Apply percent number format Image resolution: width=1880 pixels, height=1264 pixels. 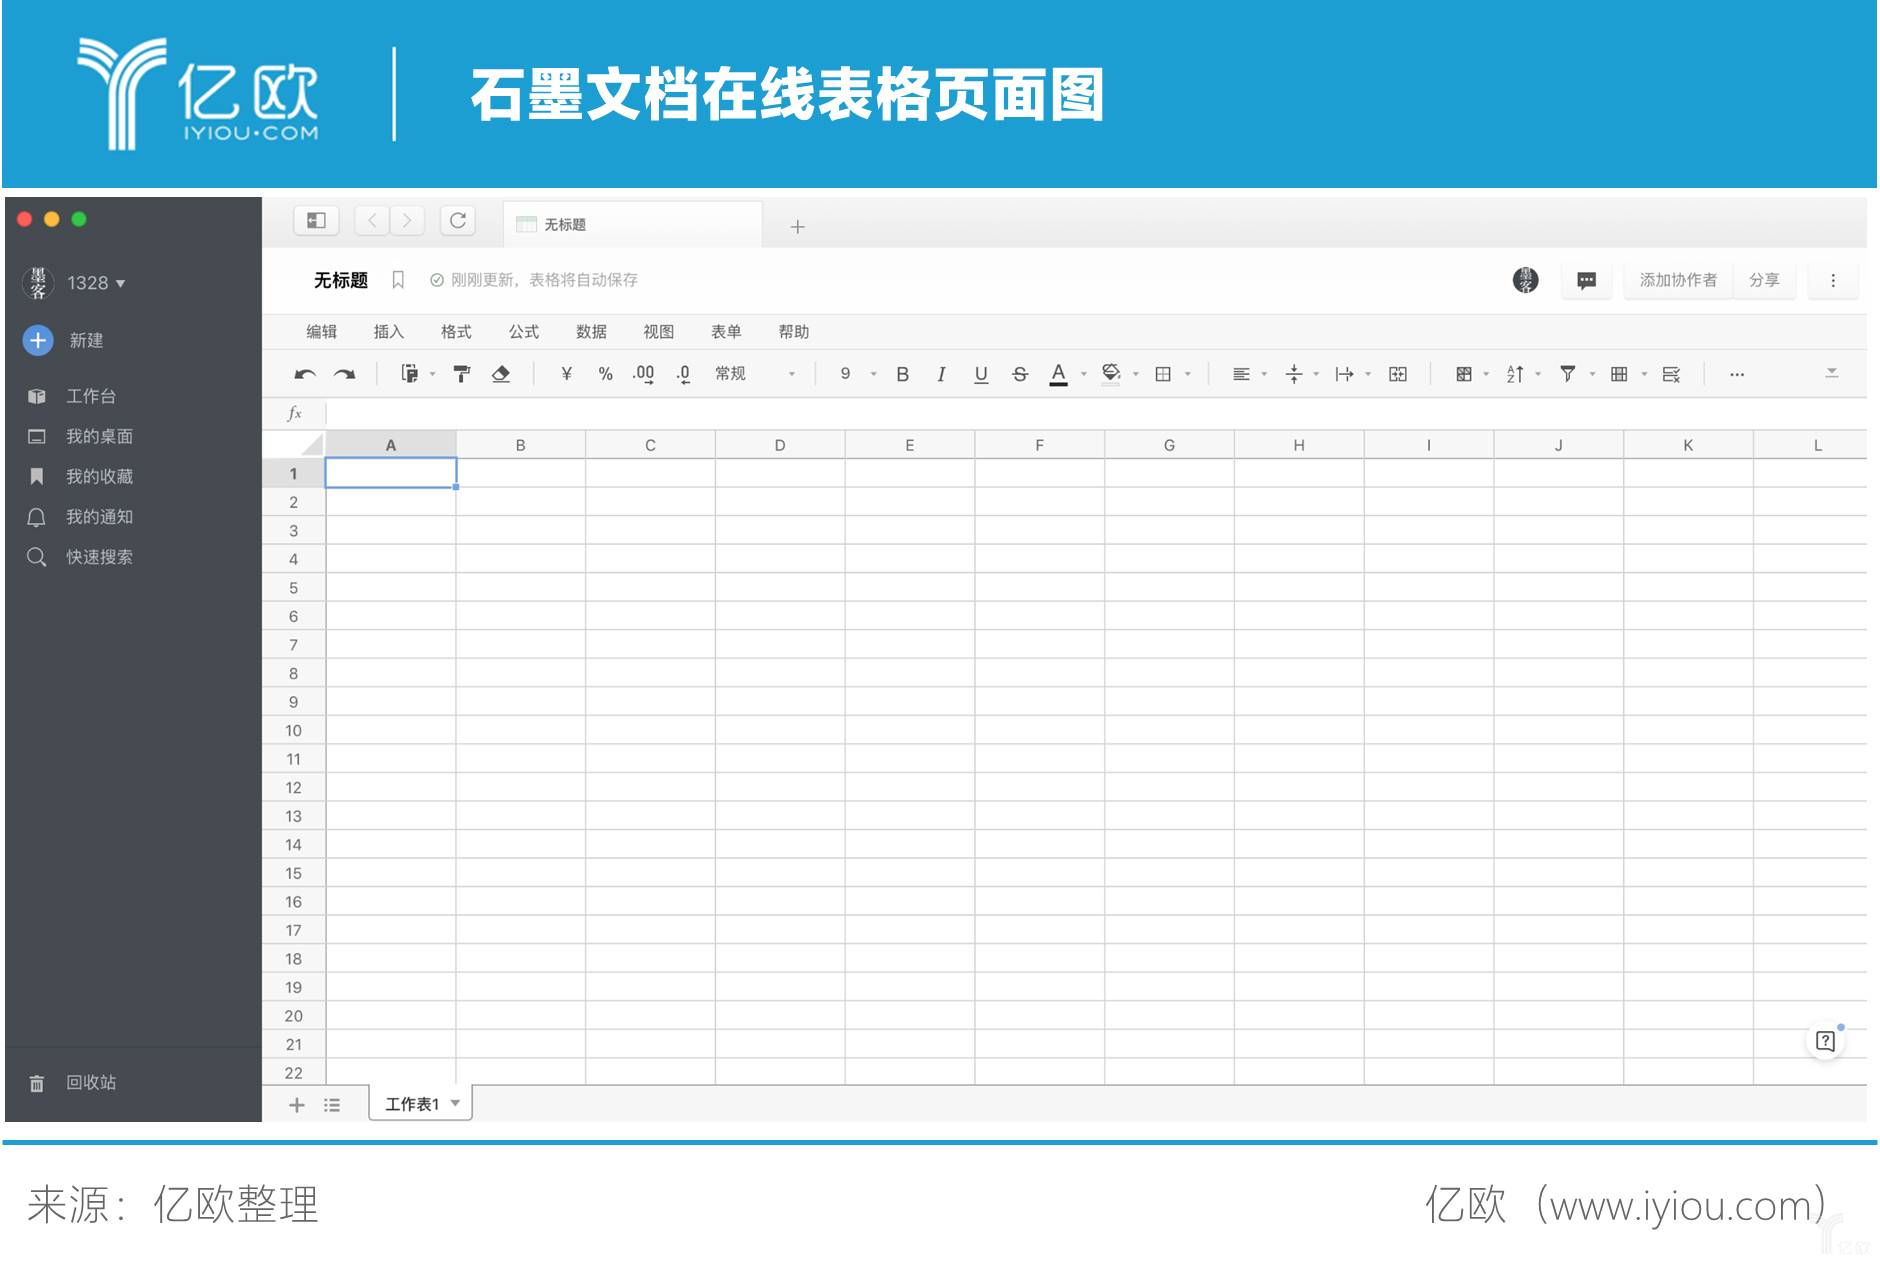coord(605,374)
